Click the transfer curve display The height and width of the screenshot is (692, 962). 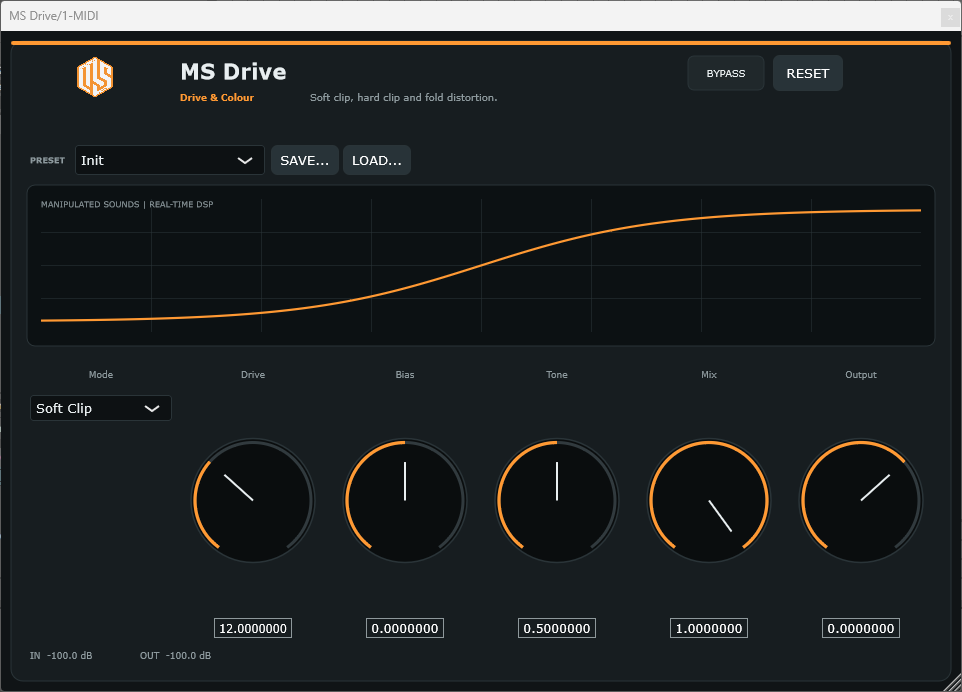(x=481, y=265)
